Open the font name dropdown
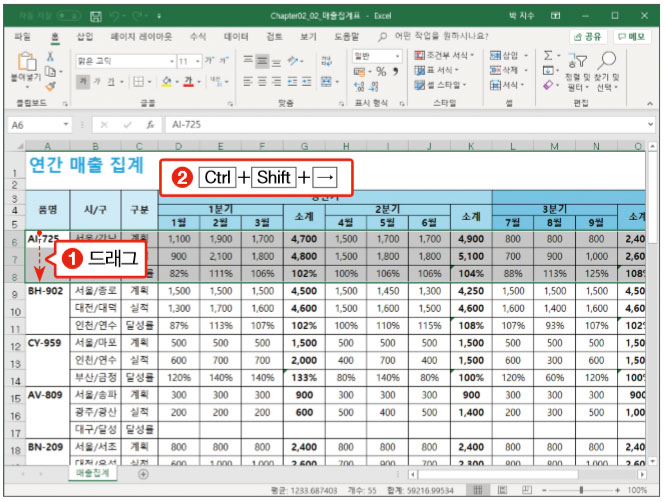The height and width of the screenshot is (502, 665). pyautogui.click(x=172, y=61)
